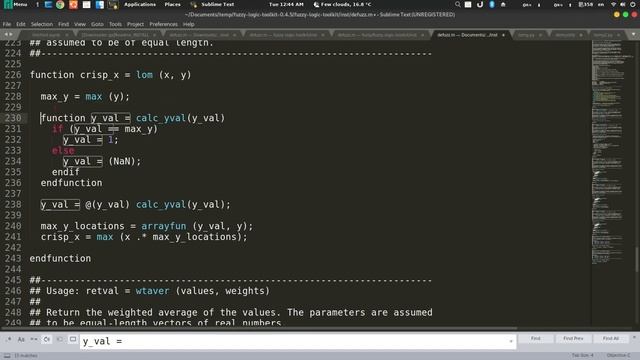Click the Find All button
Screen dimensions: 640x360
click(x=611, y=338)
